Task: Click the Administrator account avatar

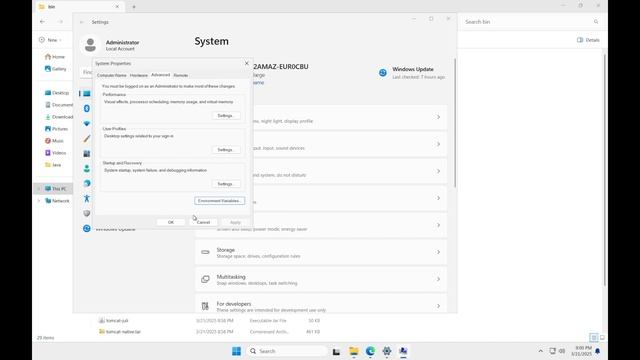Action: tap(90, 44)
